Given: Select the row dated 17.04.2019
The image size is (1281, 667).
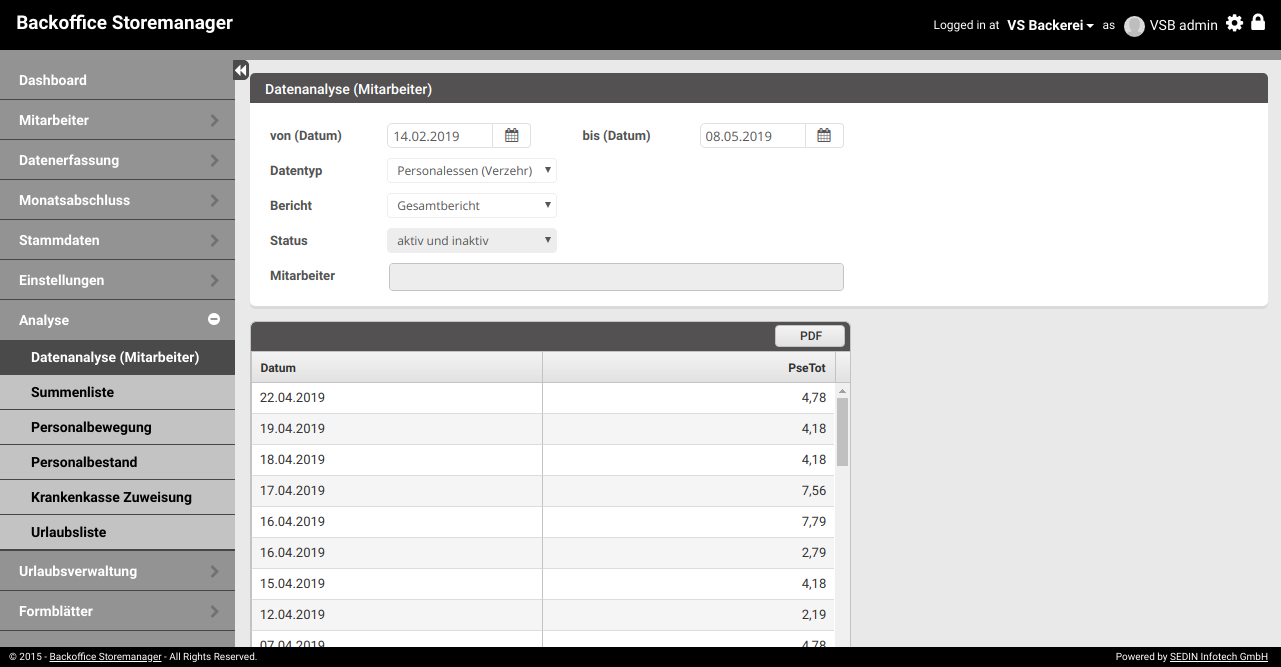Looking at the screenshot, I should (x=543, y=491).
